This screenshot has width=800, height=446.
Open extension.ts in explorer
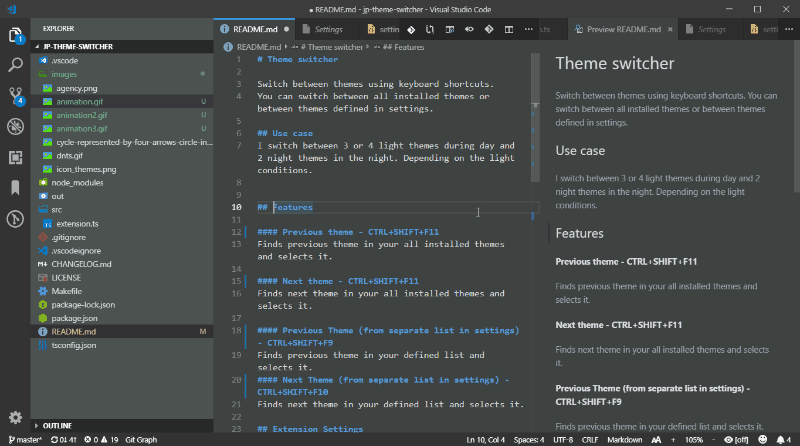click(122, 224)
